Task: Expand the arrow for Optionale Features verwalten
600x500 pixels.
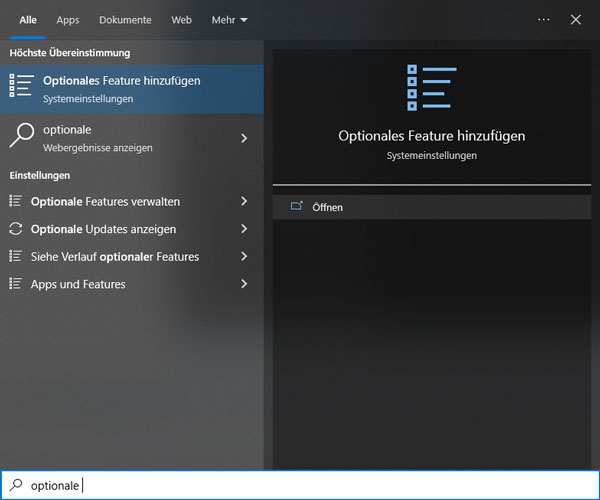Action: 244,201
